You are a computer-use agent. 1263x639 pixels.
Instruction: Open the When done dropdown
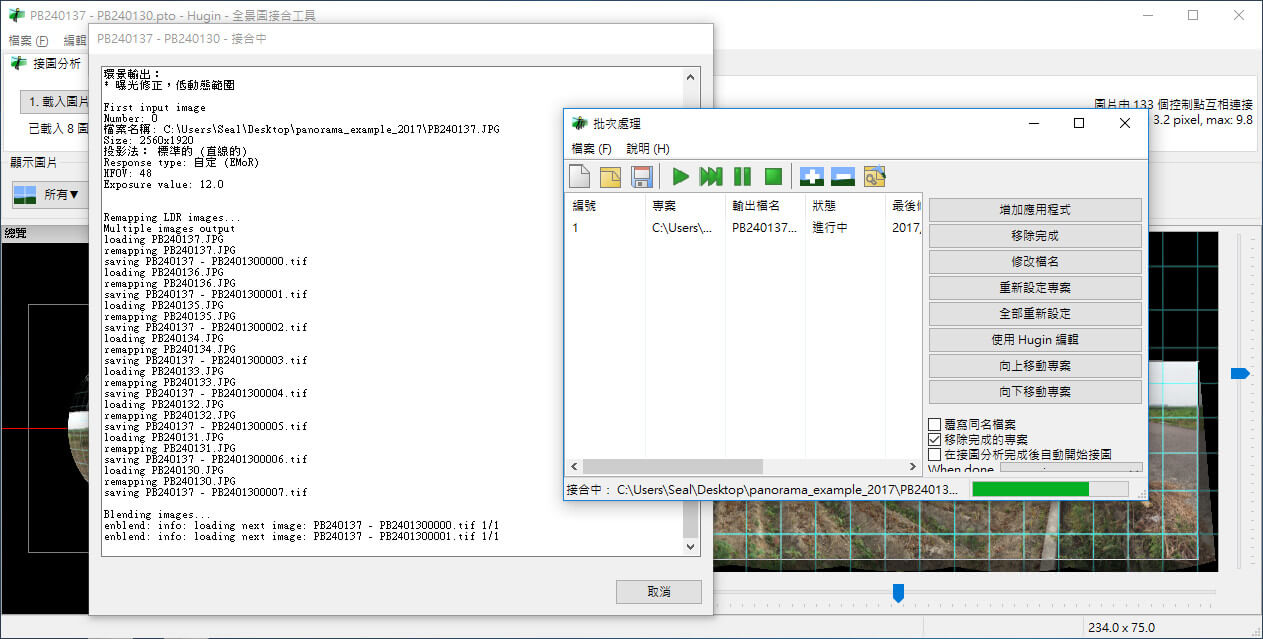coord(1070,468)
